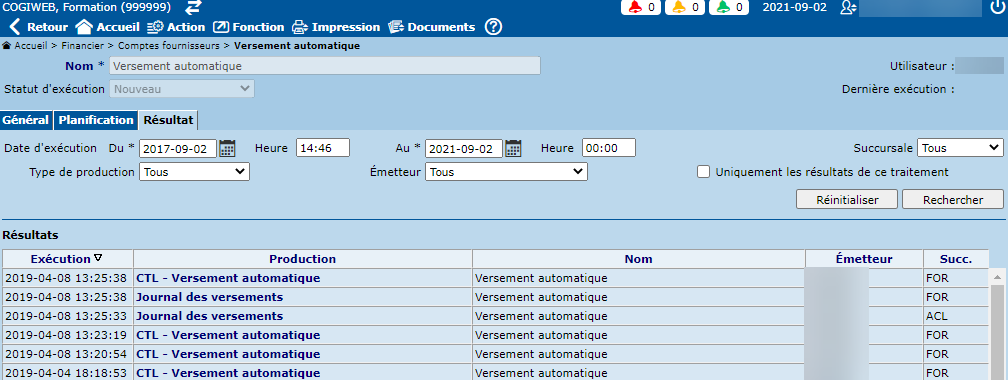Click the power logout icon
The image size is (1008, 380).
(996, 8)
